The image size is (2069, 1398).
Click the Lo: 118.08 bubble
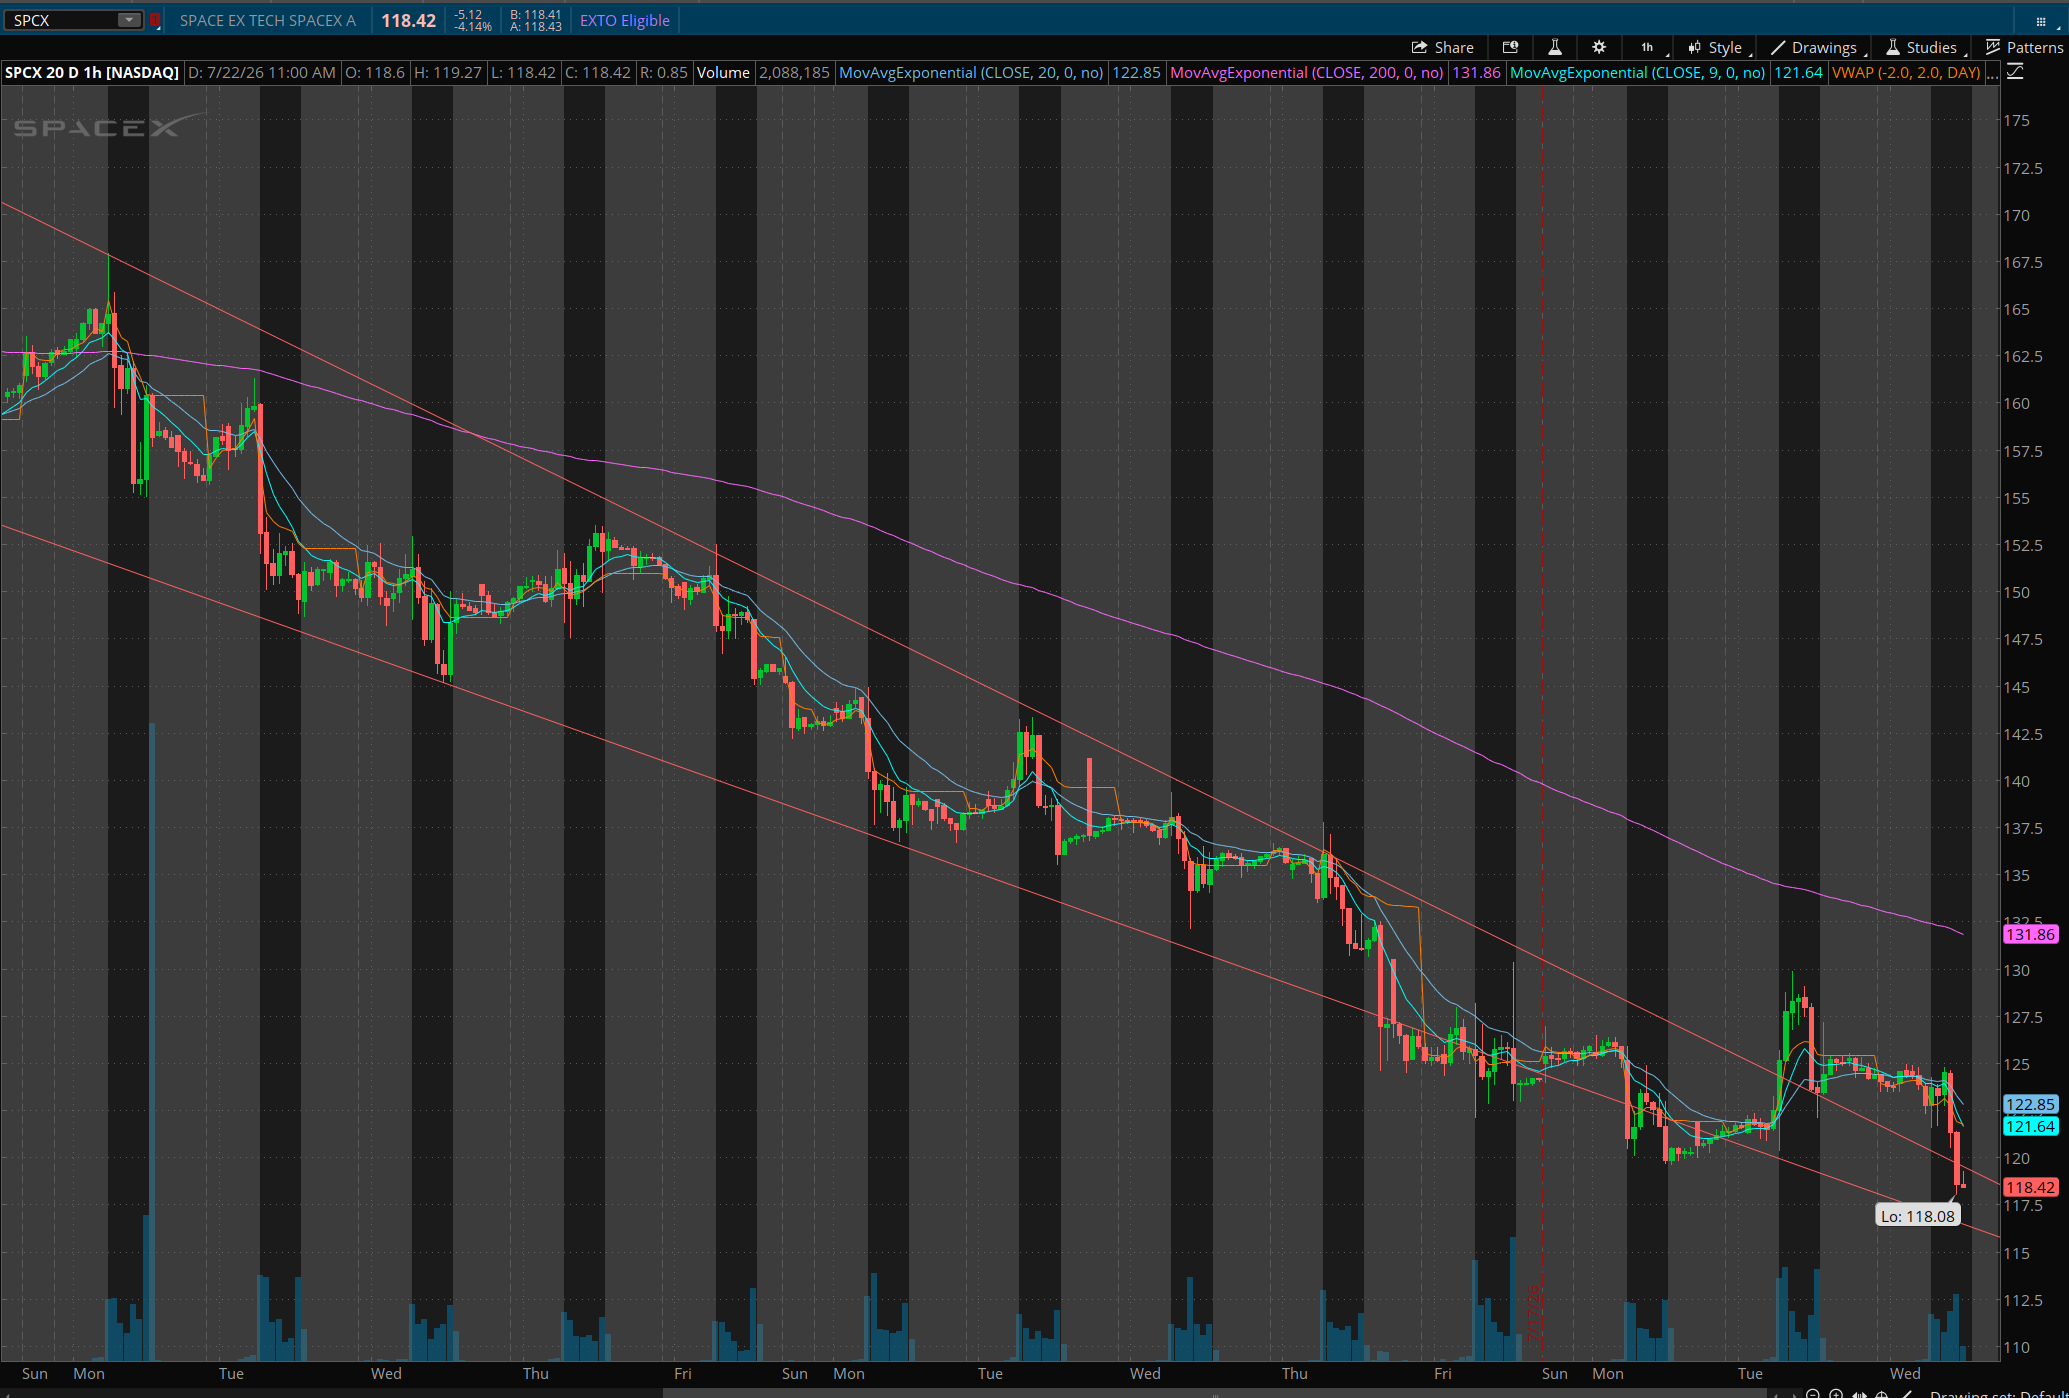pos(1917,1216)
